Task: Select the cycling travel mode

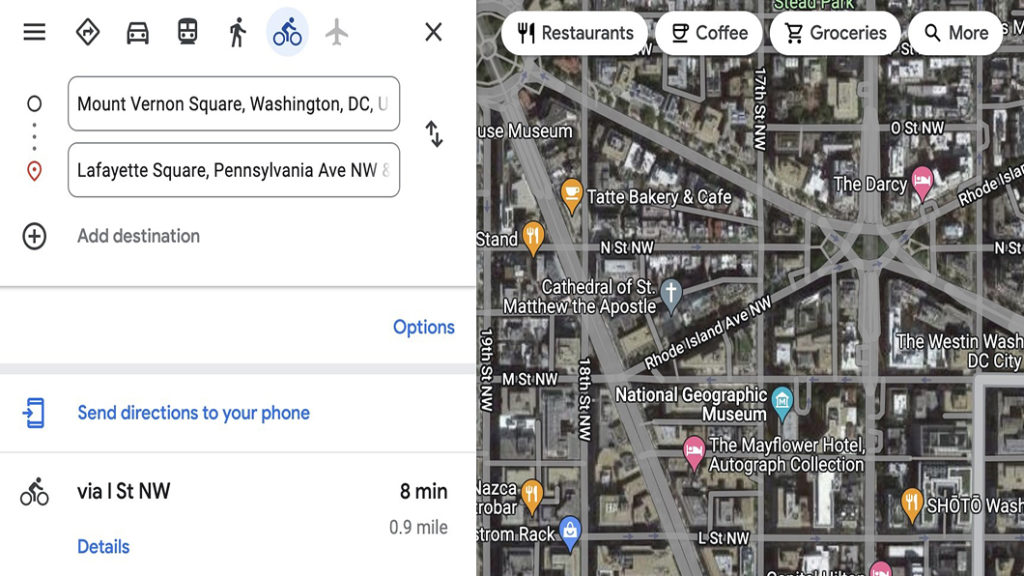Action: tap(287, 32)
